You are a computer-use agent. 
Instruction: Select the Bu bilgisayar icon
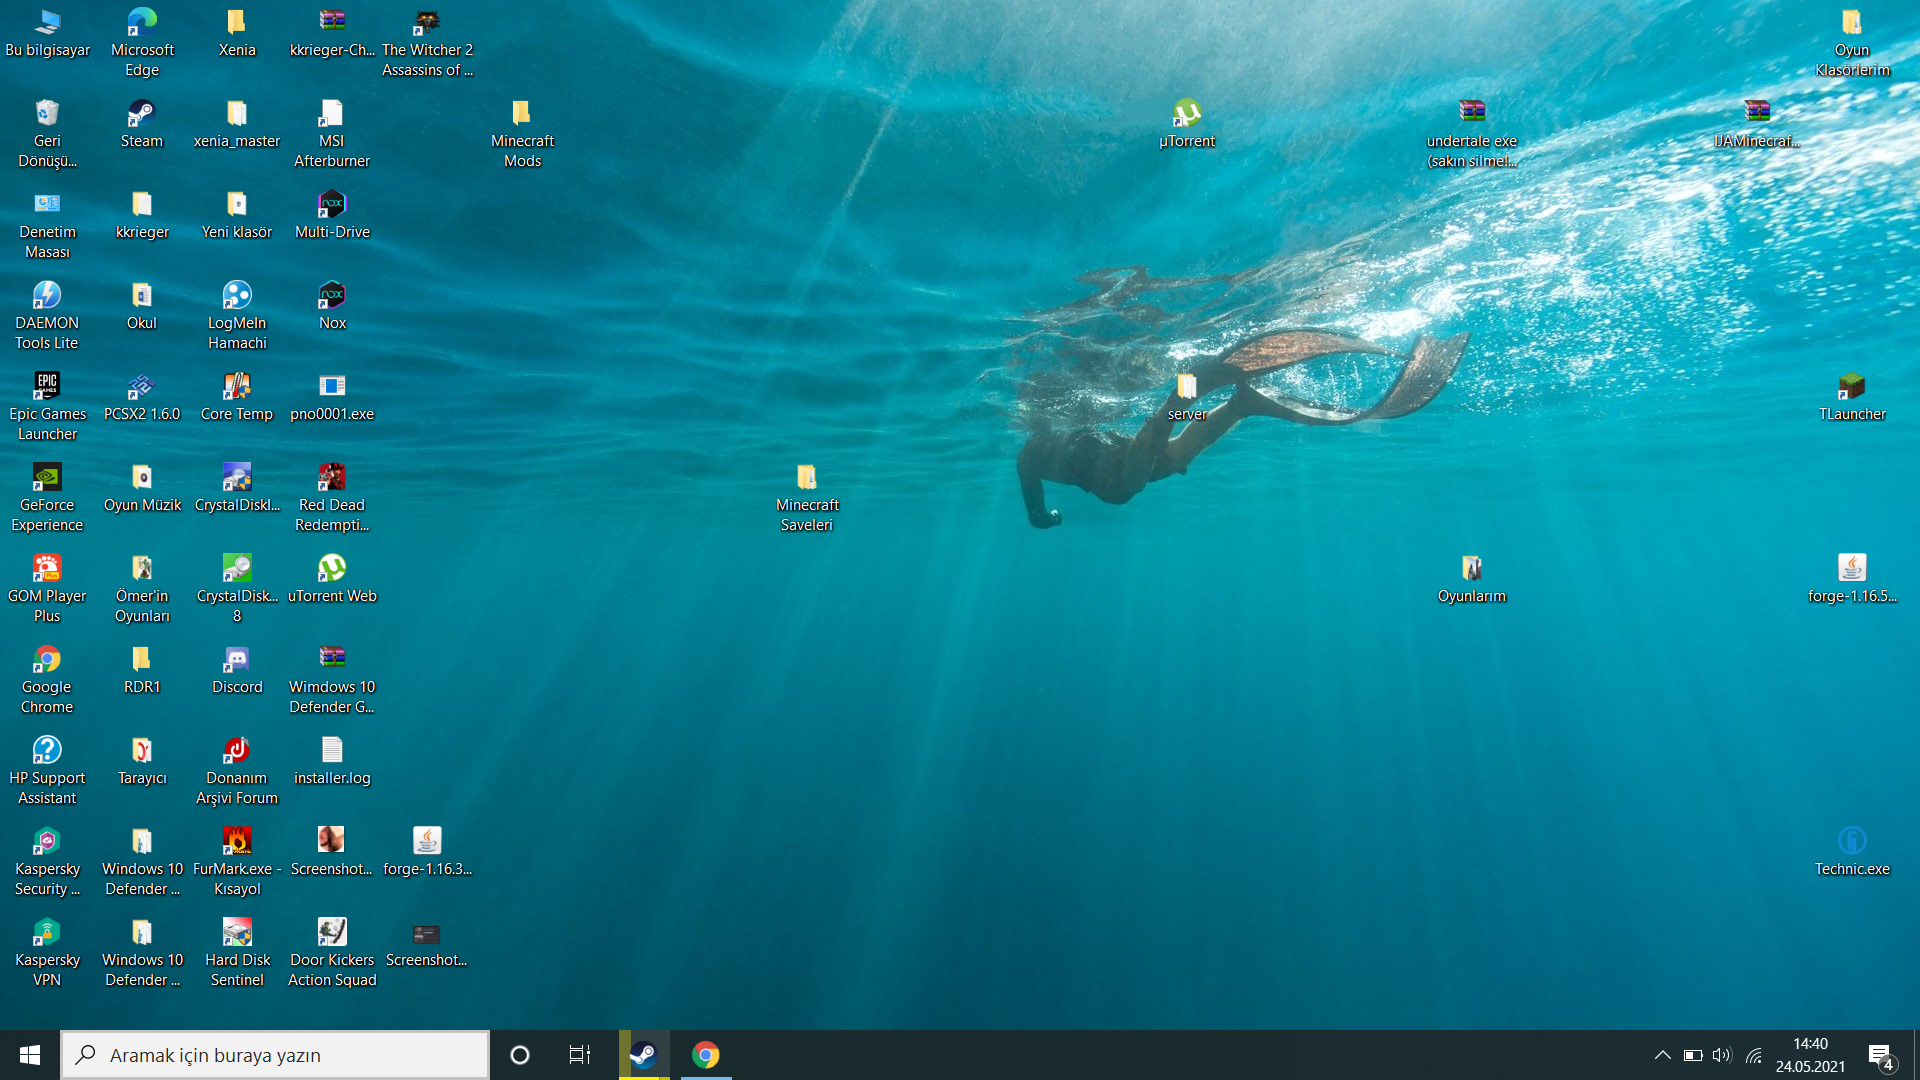[x=47, y=33]
